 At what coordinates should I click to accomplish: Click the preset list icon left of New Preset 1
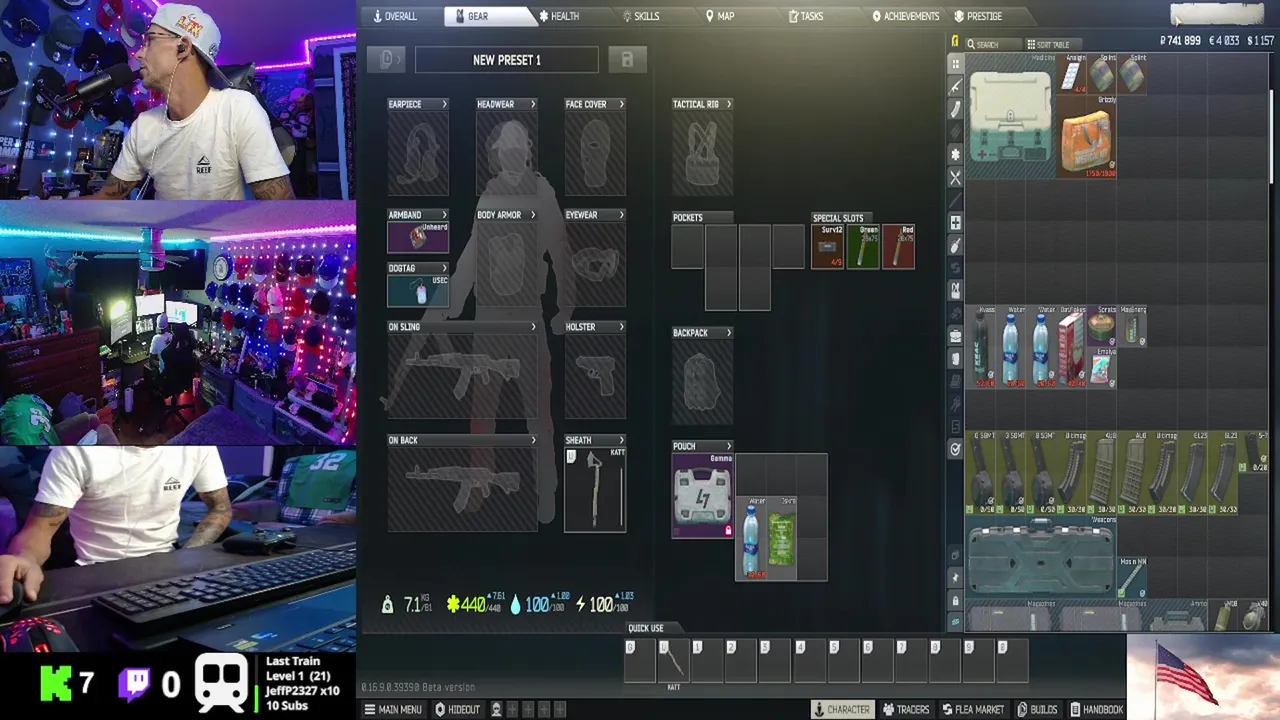pos(387,60)
